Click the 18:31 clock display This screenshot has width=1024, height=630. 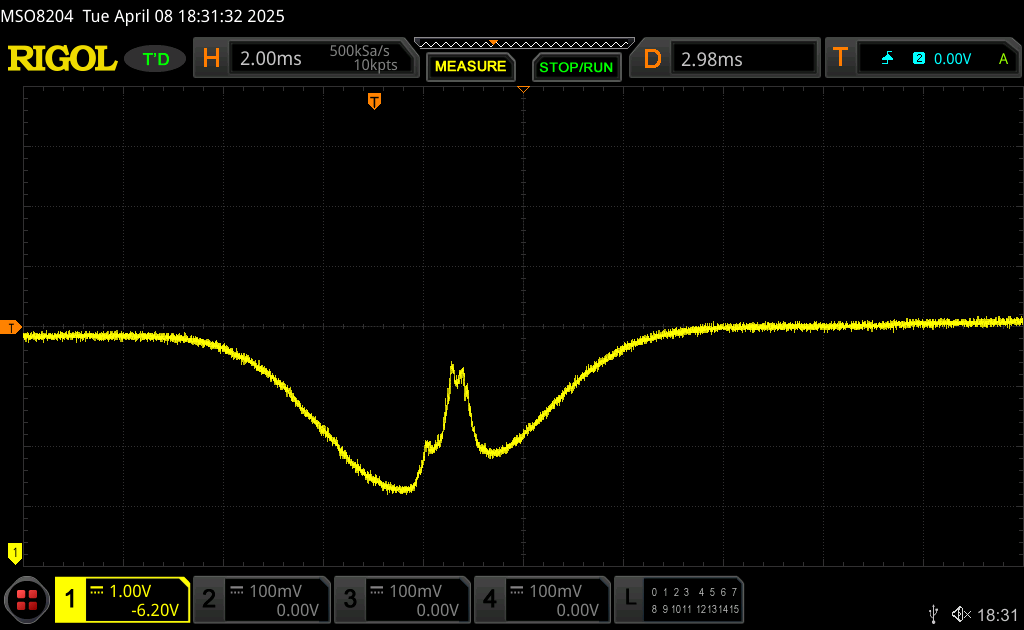(x=997, y=615)
